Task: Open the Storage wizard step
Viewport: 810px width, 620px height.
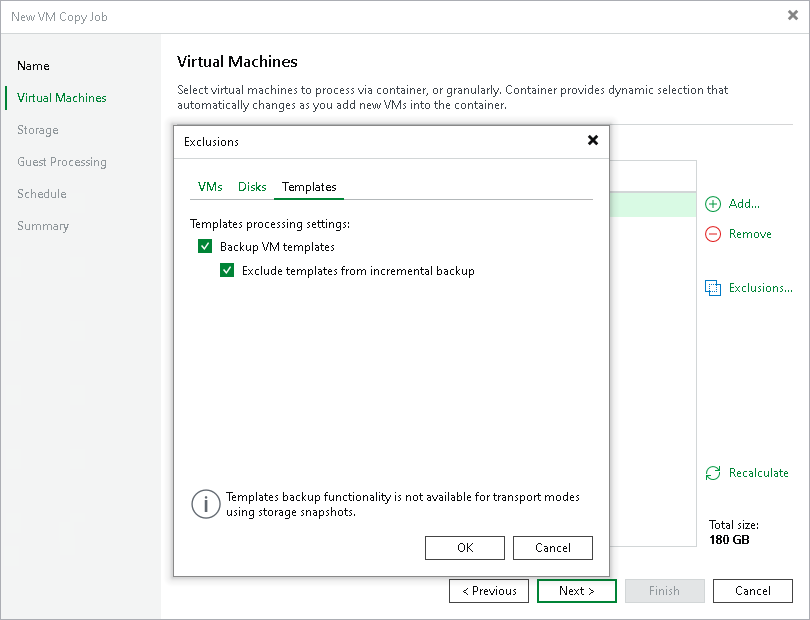Action: pos(38,130)
